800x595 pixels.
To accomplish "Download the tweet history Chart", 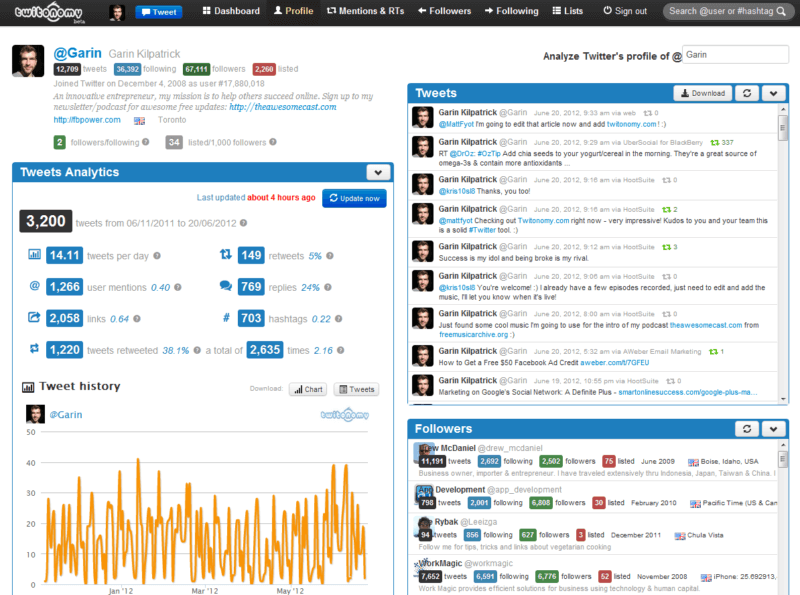I will pos(309,389).
